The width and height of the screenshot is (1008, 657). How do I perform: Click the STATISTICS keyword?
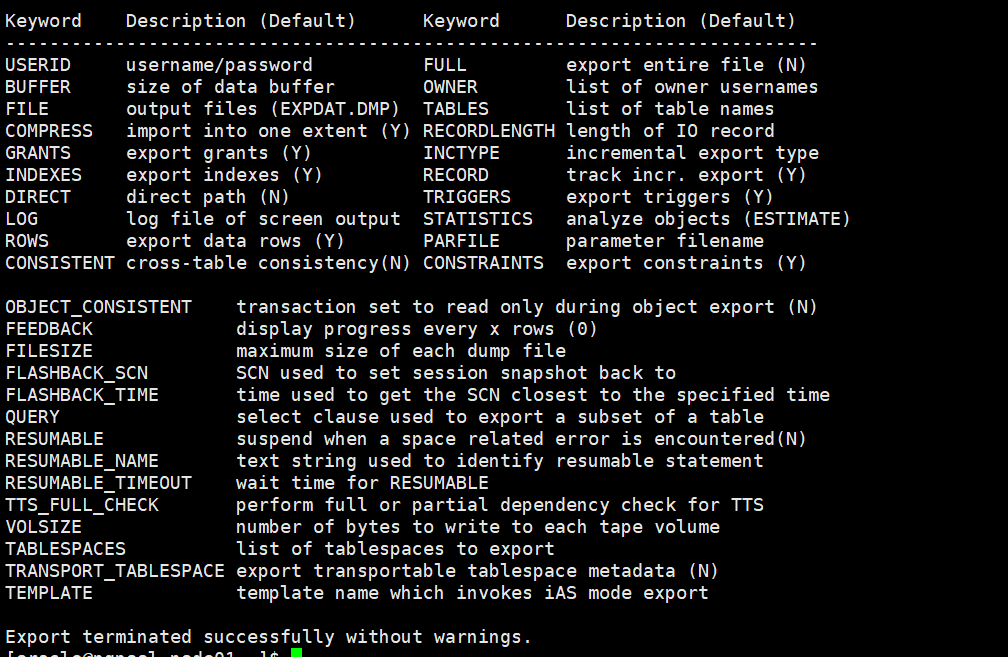477,219
